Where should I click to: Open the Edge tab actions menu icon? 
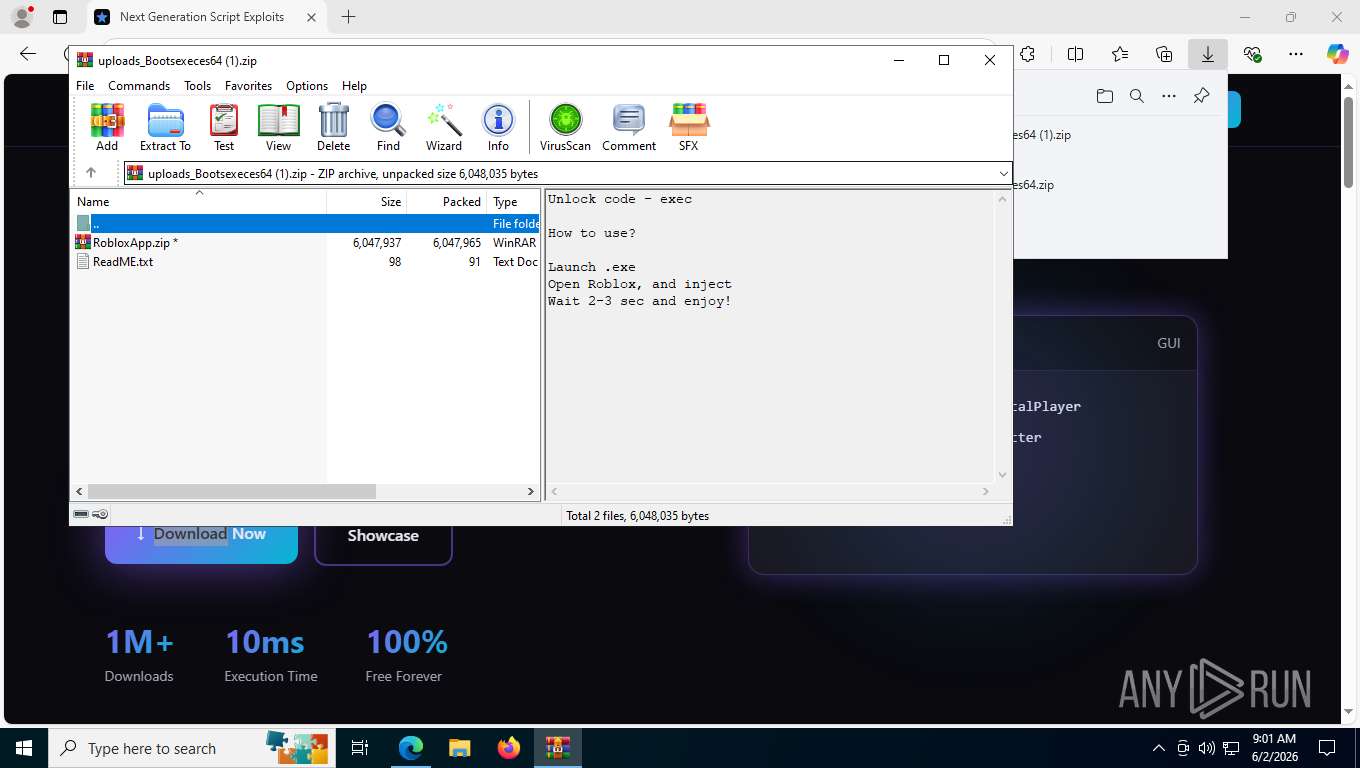pyautogui.click(x=60, y=17)
